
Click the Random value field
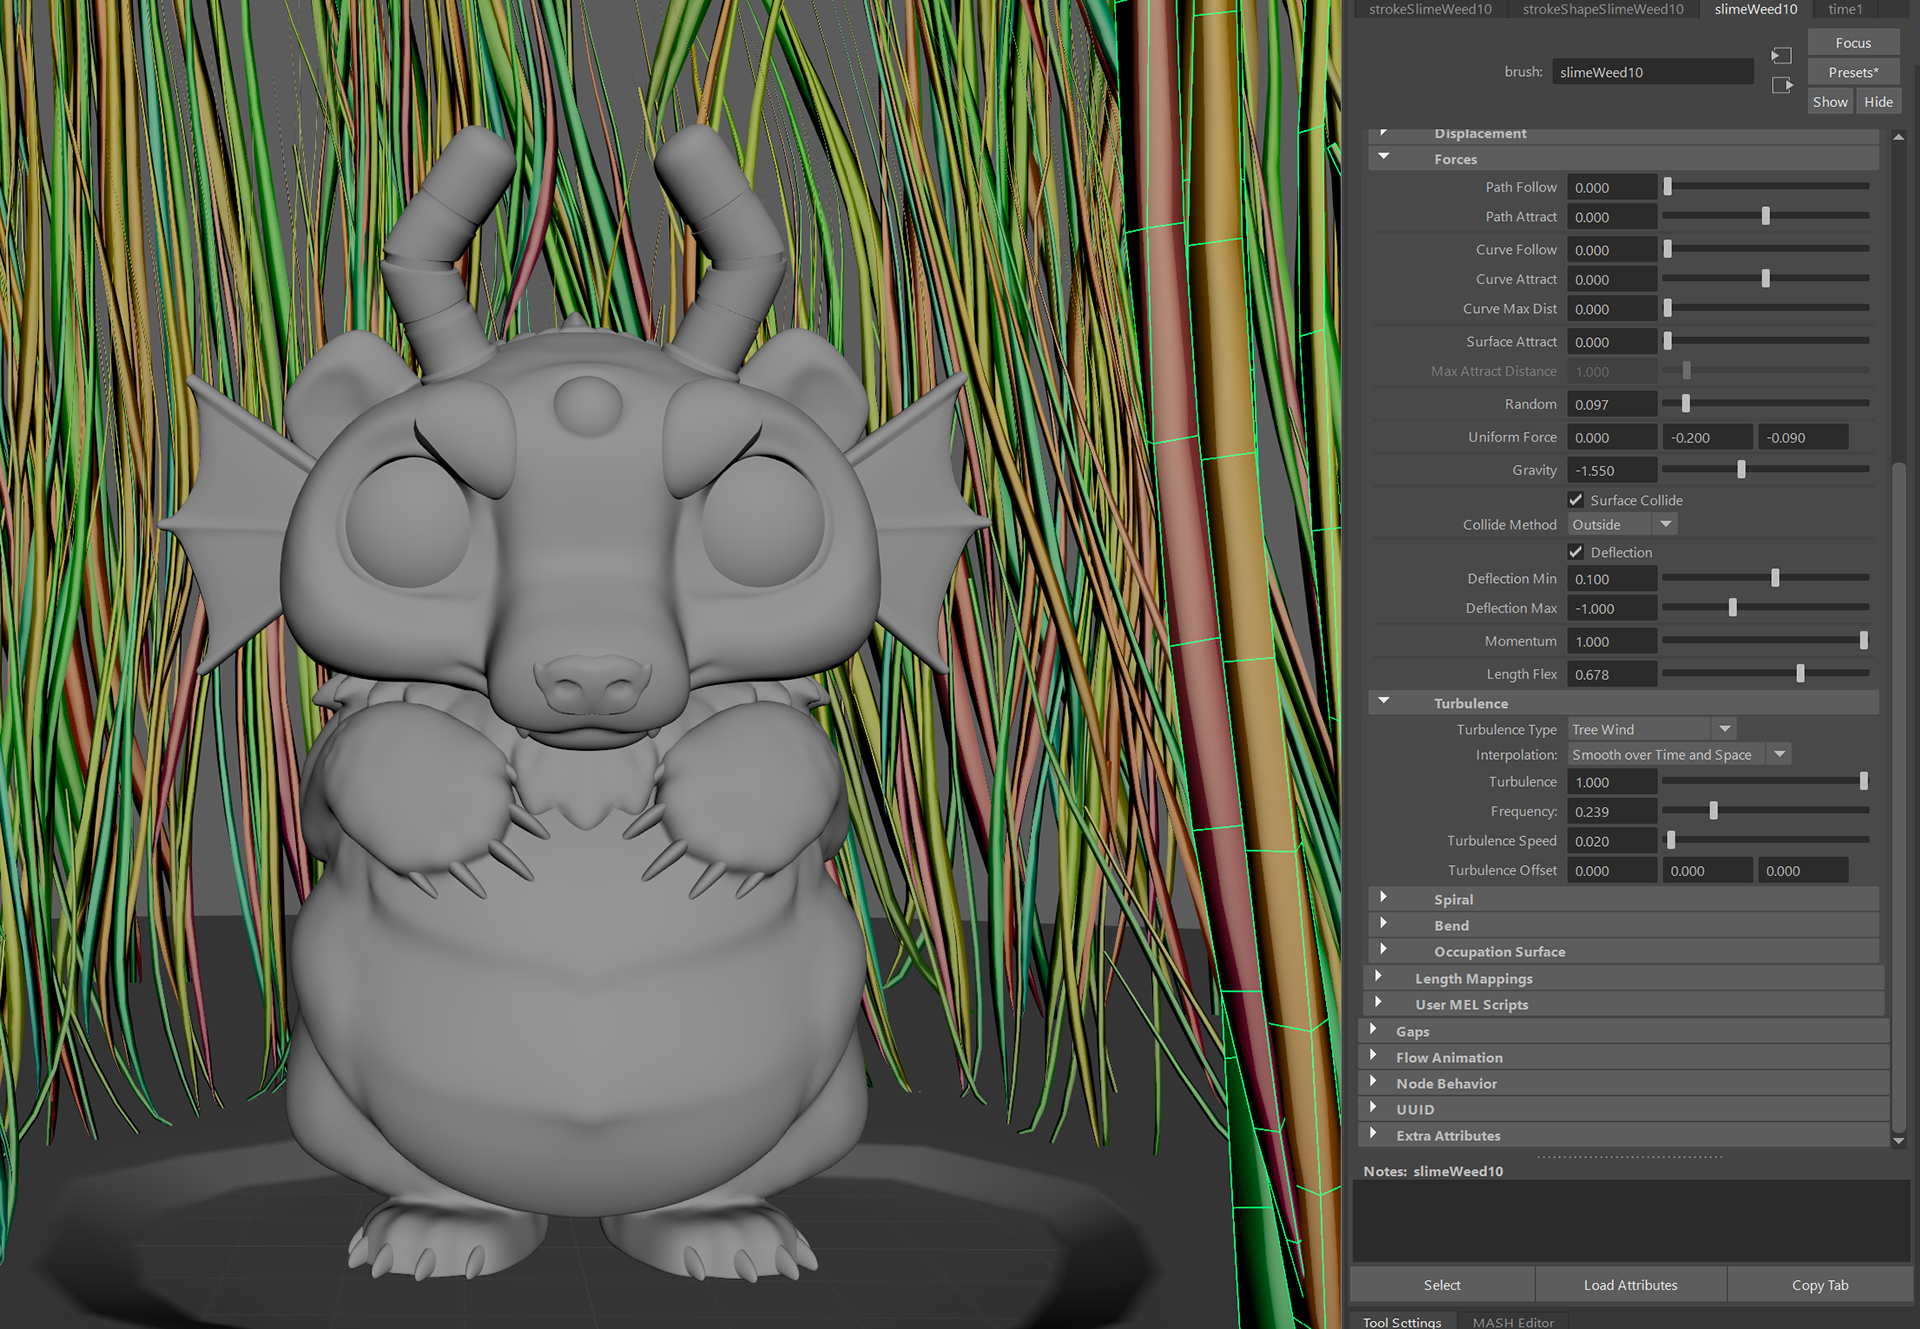1612,404
